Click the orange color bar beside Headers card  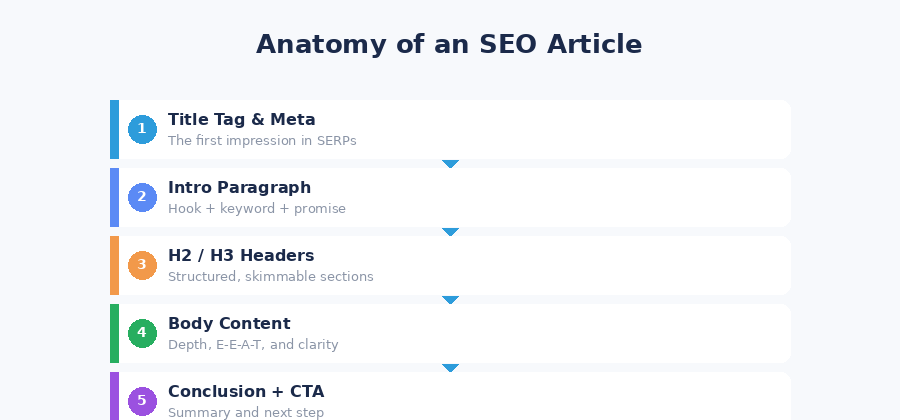[114, 265]
